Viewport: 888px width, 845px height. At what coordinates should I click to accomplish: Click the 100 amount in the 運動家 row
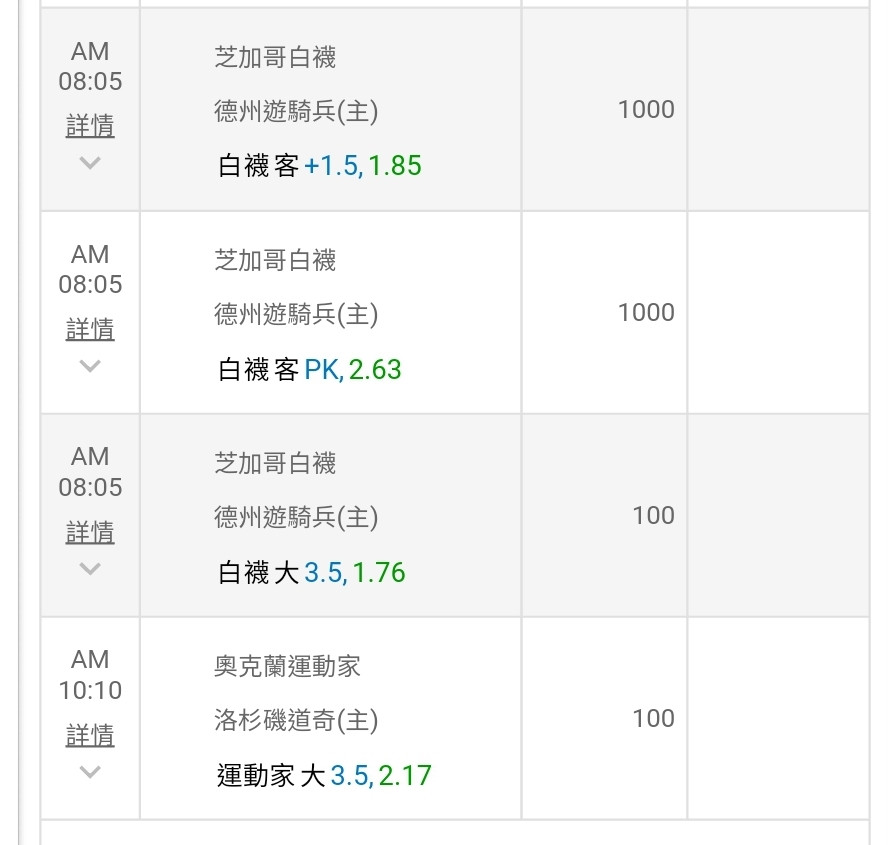coord(654,718)
